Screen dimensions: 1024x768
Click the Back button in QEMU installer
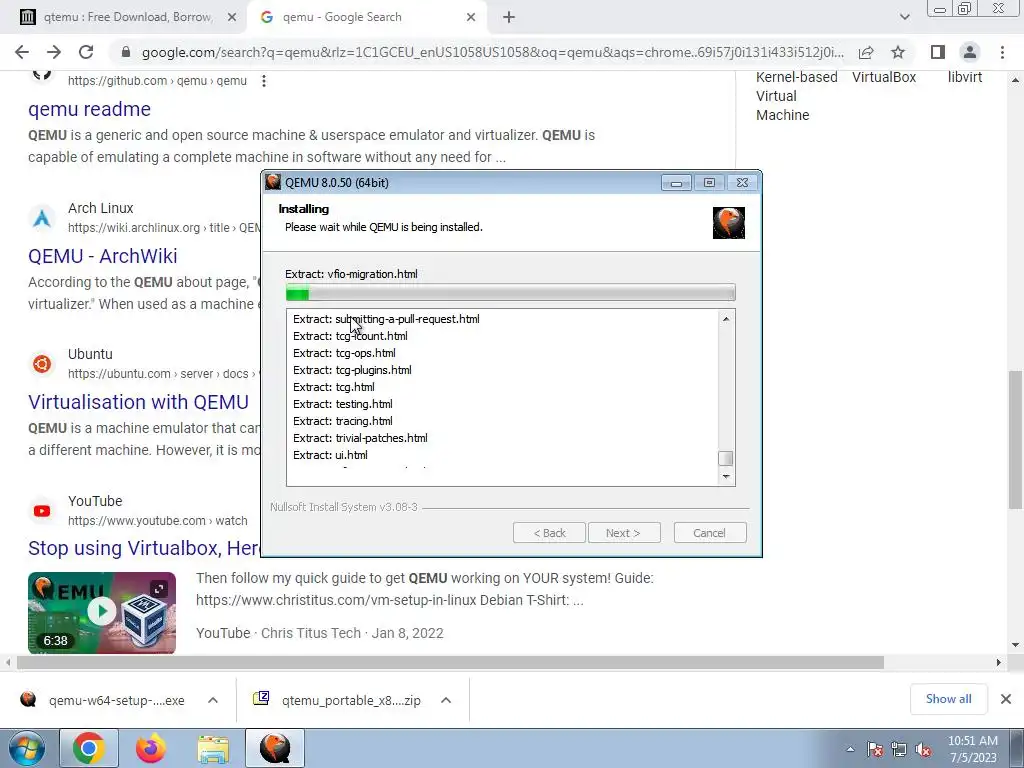tap(549, 533)
